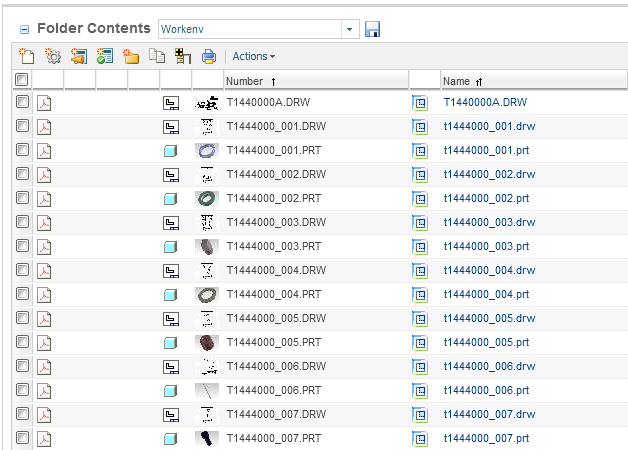
Task: Check the box for T1444000_001.PRT row
Action: [22, 150]
